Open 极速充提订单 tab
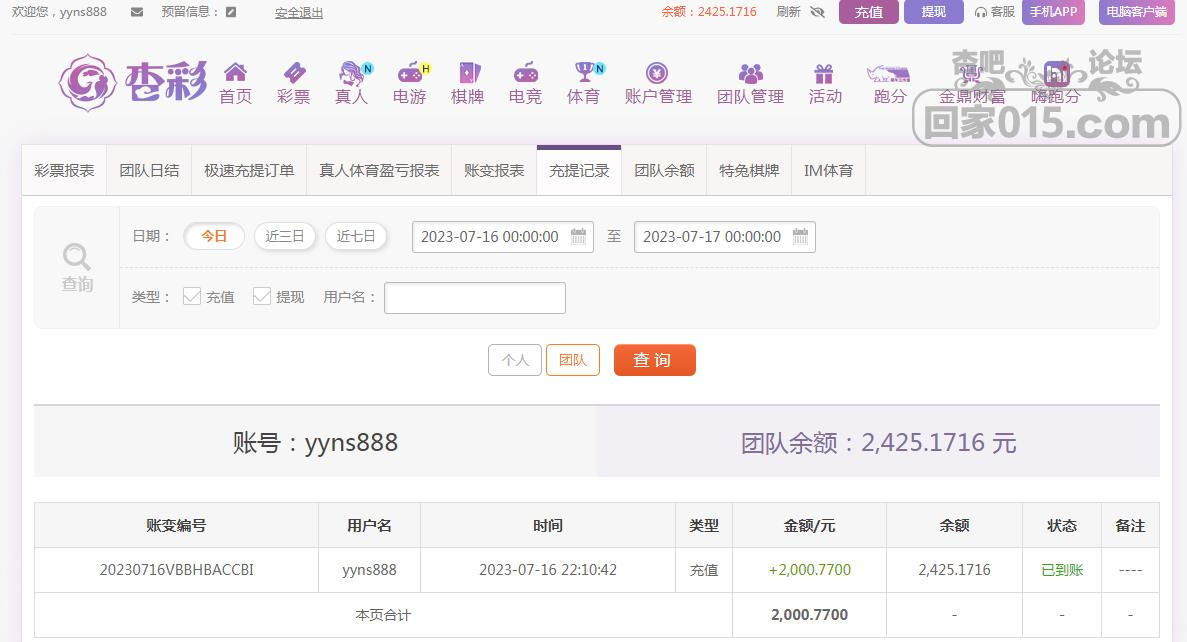Viewport: 1187px width, 642px height. [x=249, y=170]
